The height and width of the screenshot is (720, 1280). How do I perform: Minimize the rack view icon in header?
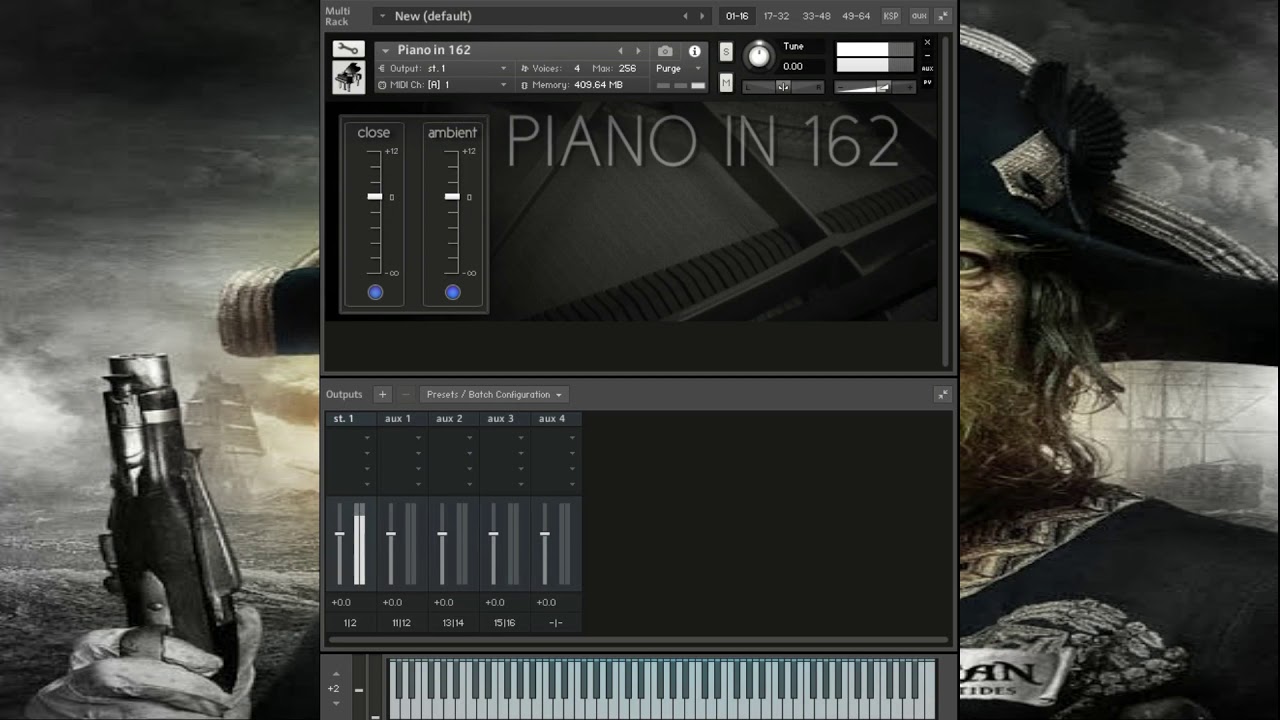click(943, 16)
